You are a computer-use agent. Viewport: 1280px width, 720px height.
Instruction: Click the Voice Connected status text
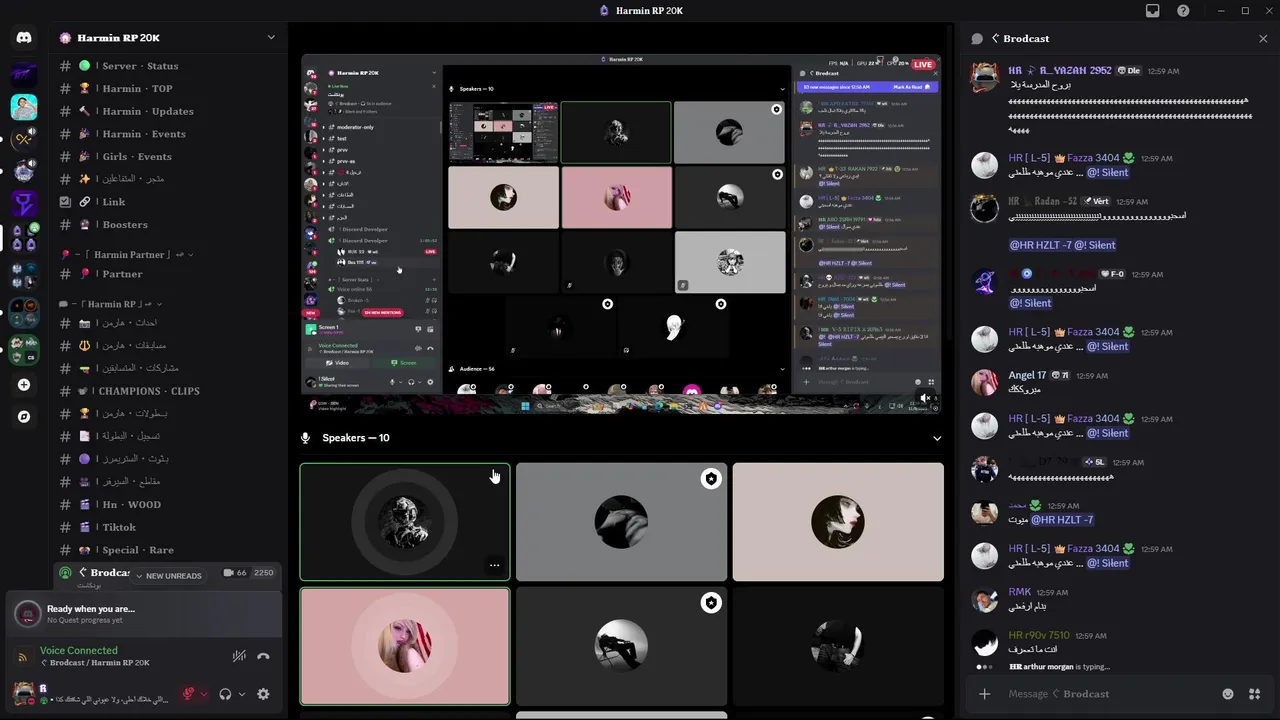(79, 651)
